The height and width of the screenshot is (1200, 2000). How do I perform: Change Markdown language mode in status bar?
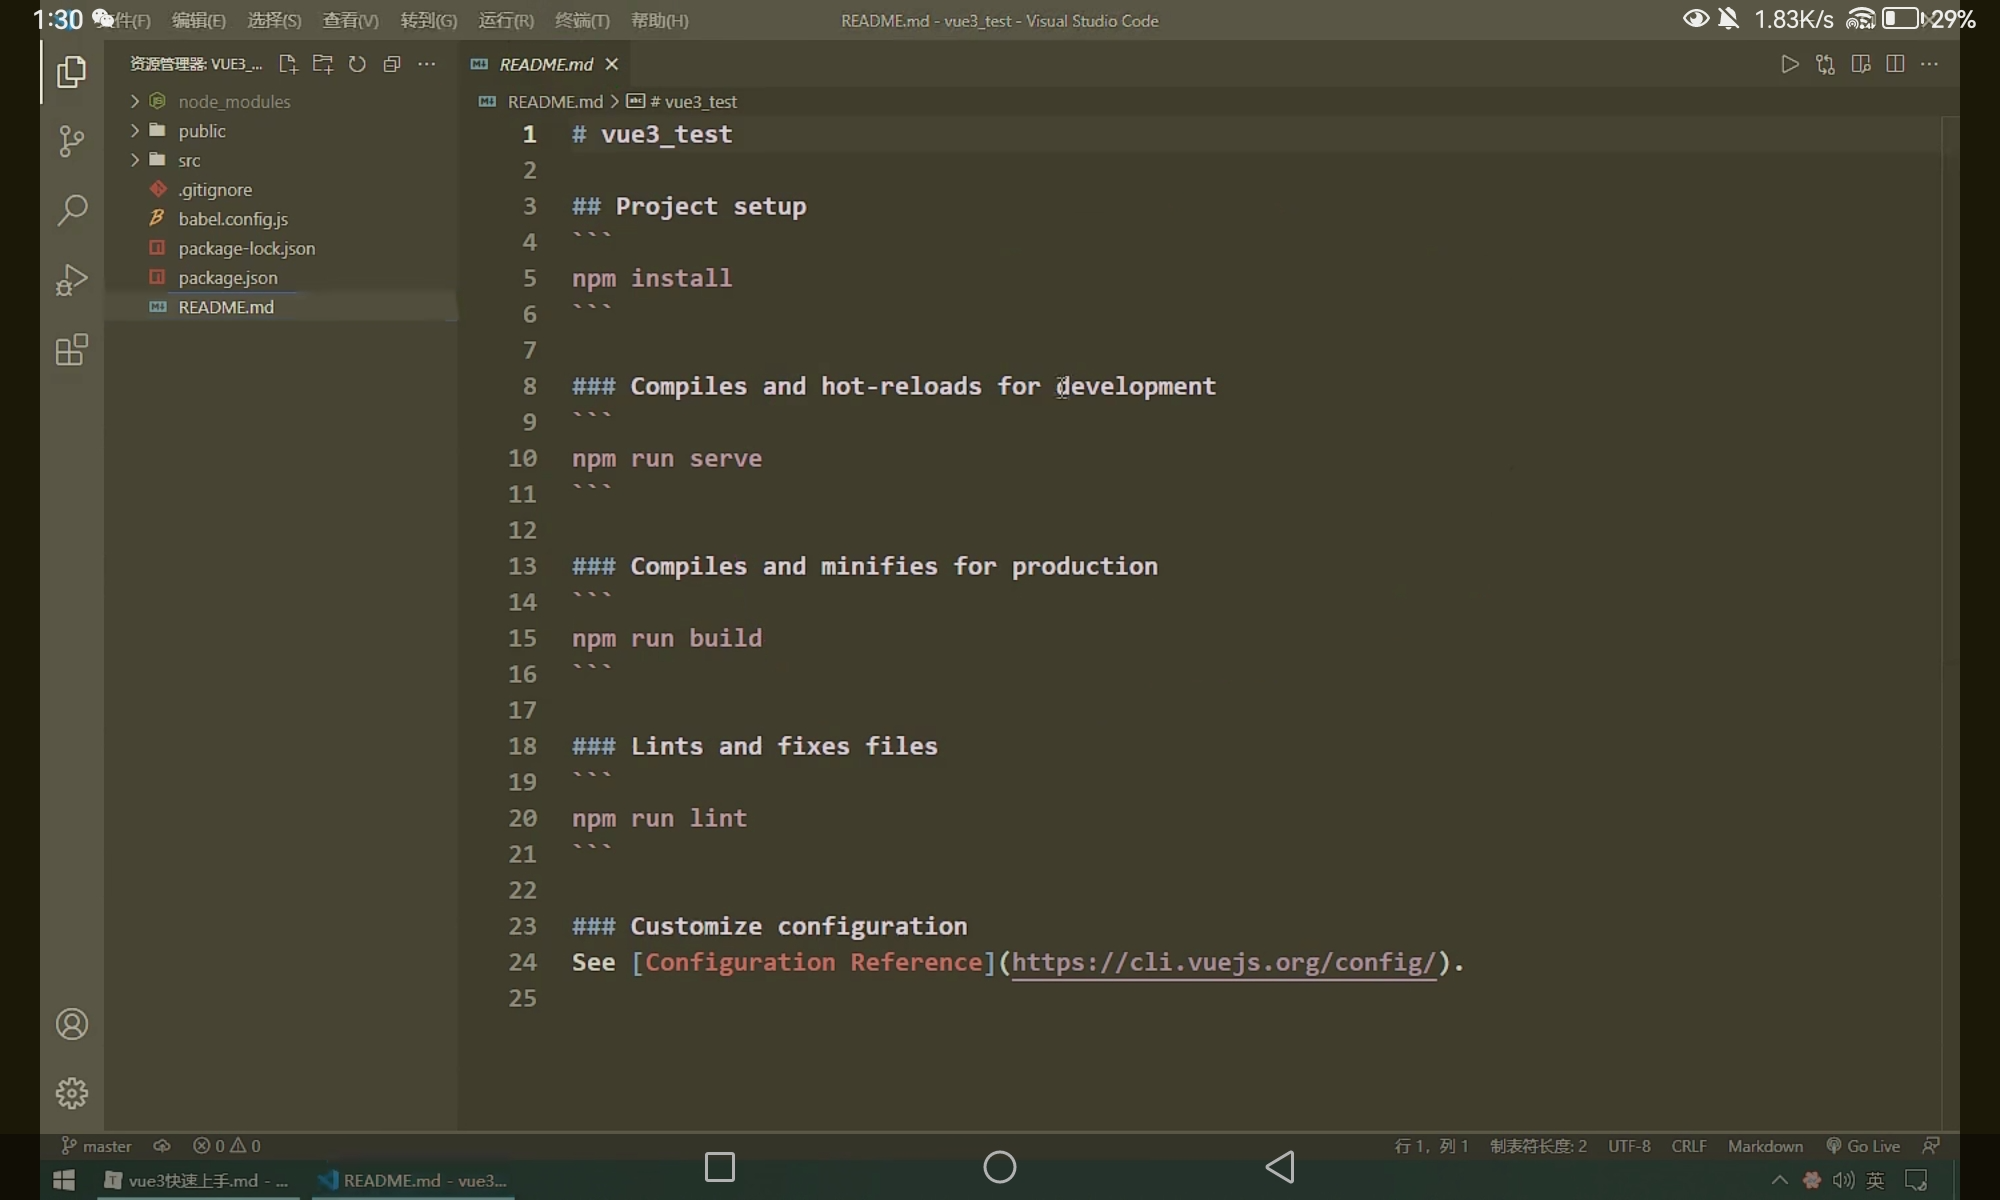(x=1765, y=1146)
